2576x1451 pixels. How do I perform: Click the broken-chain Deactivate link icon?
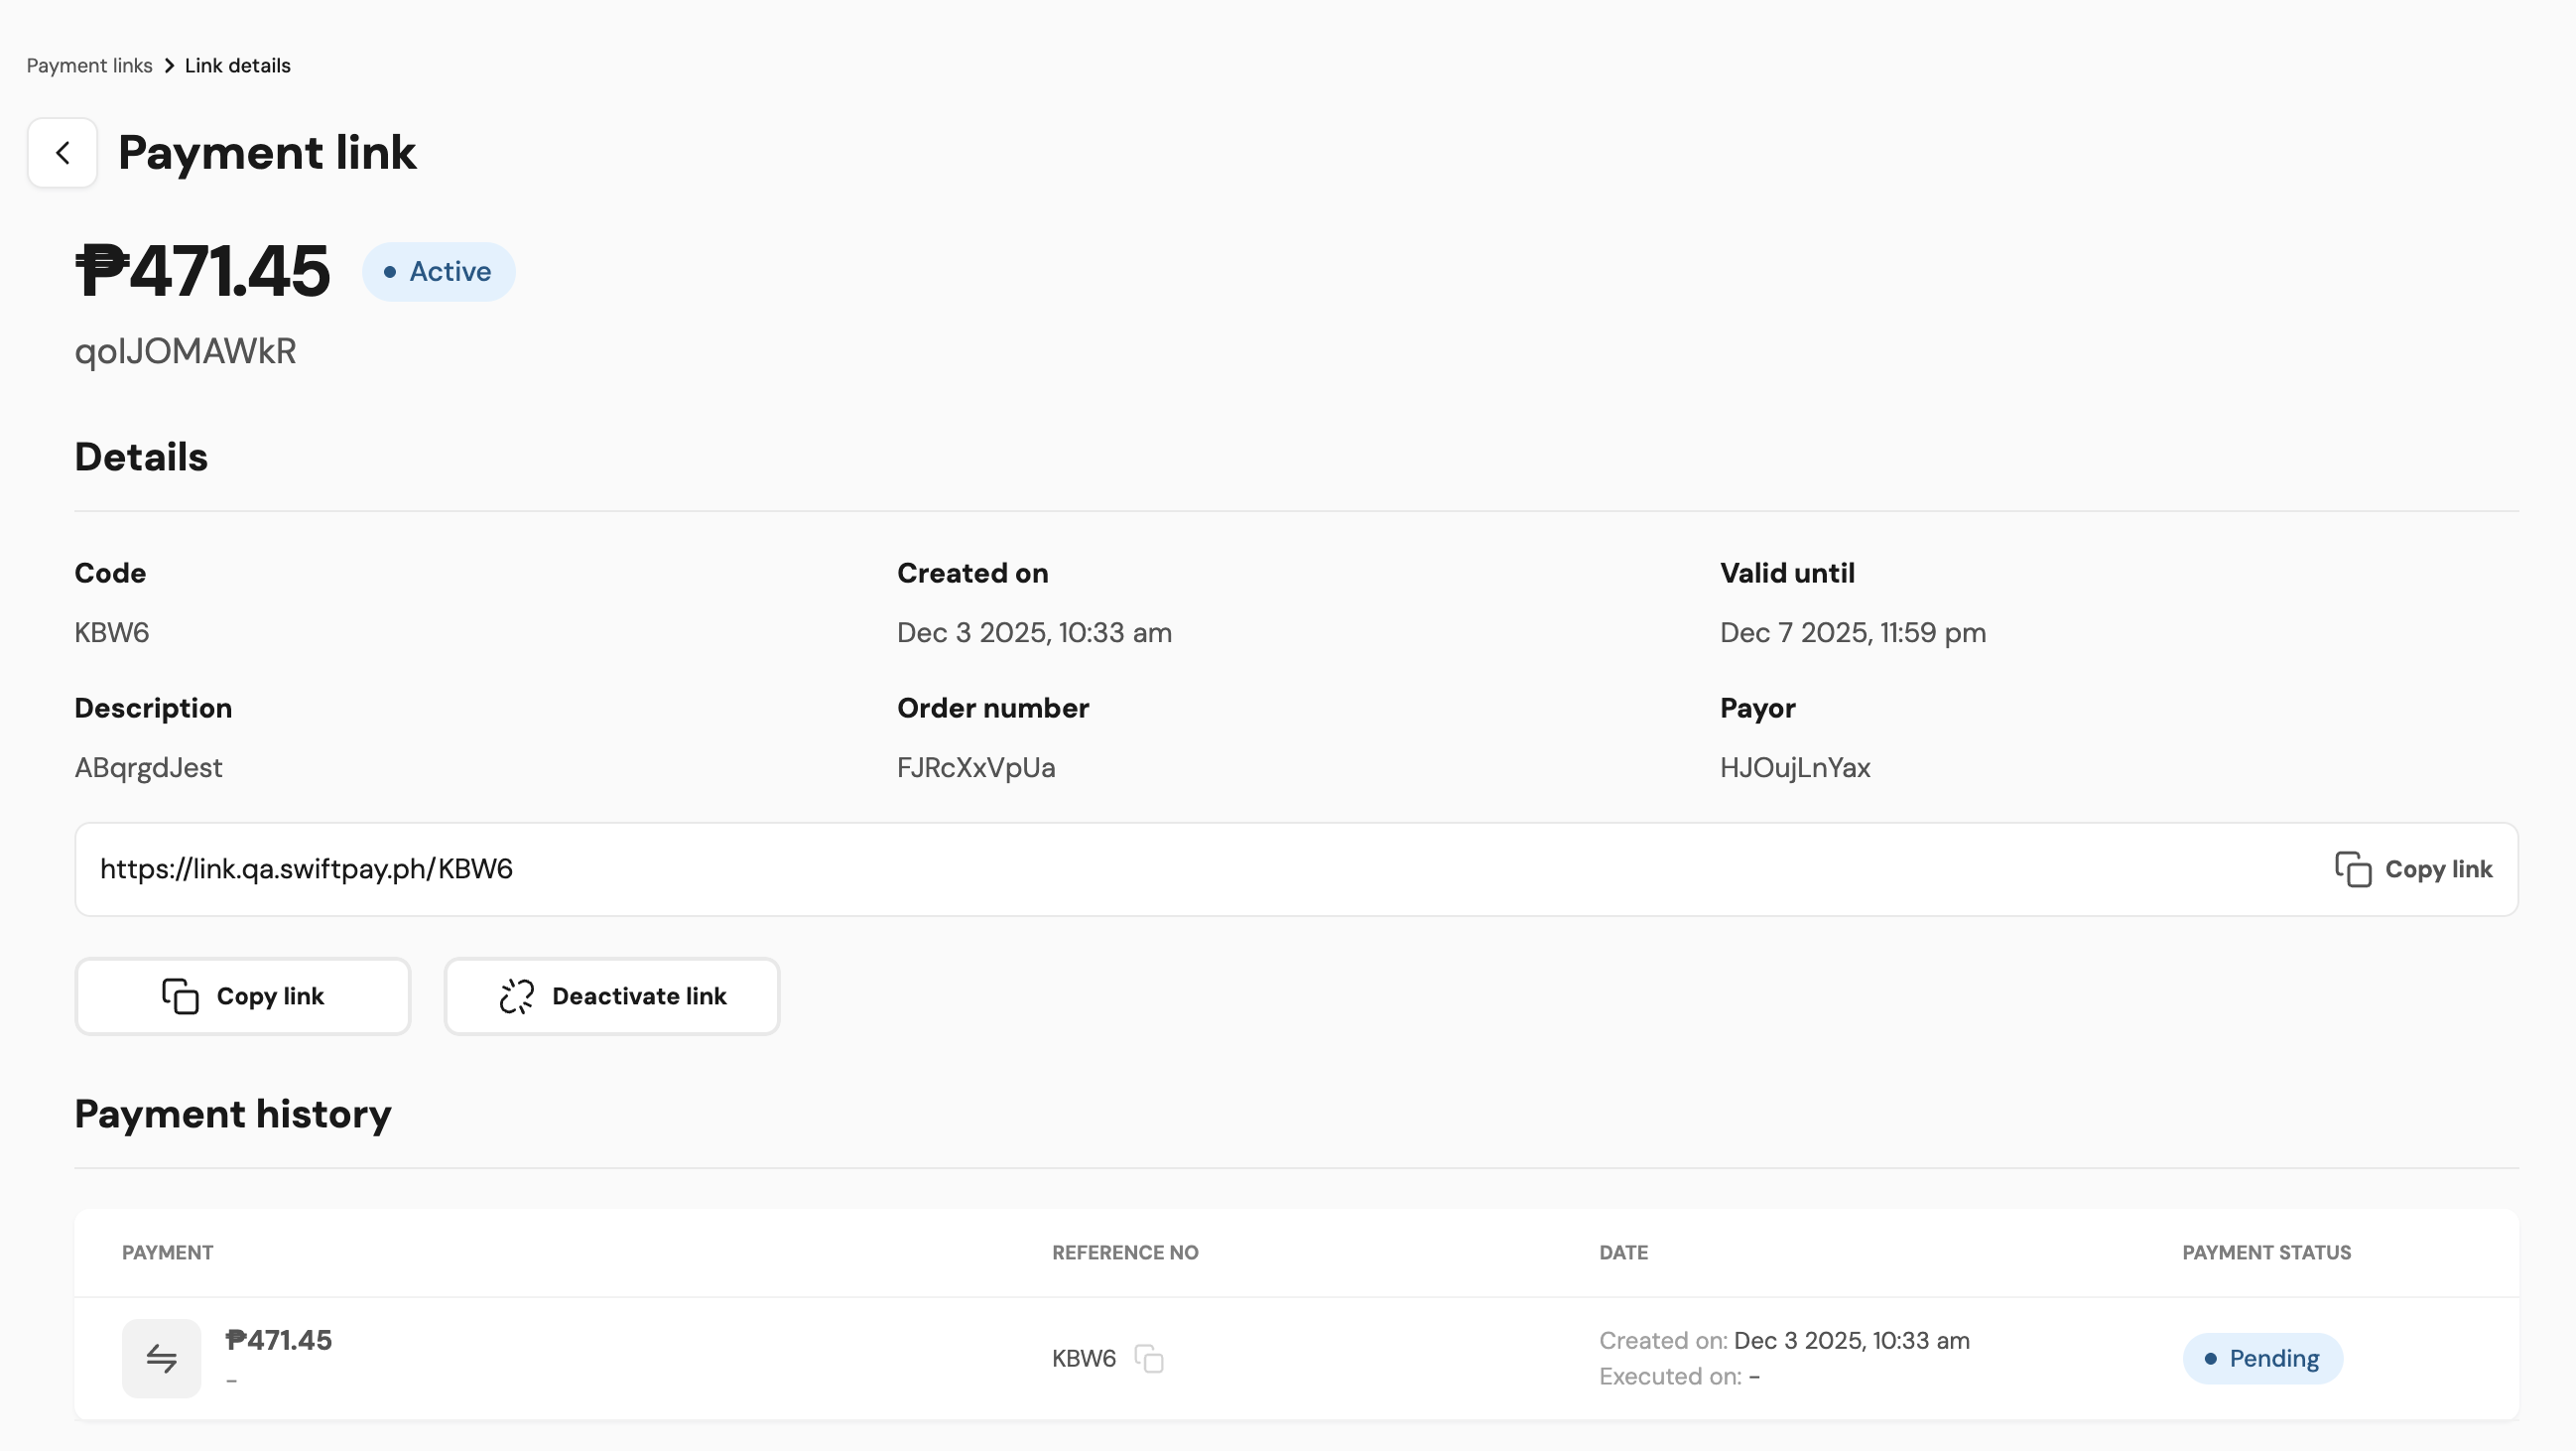517,996
